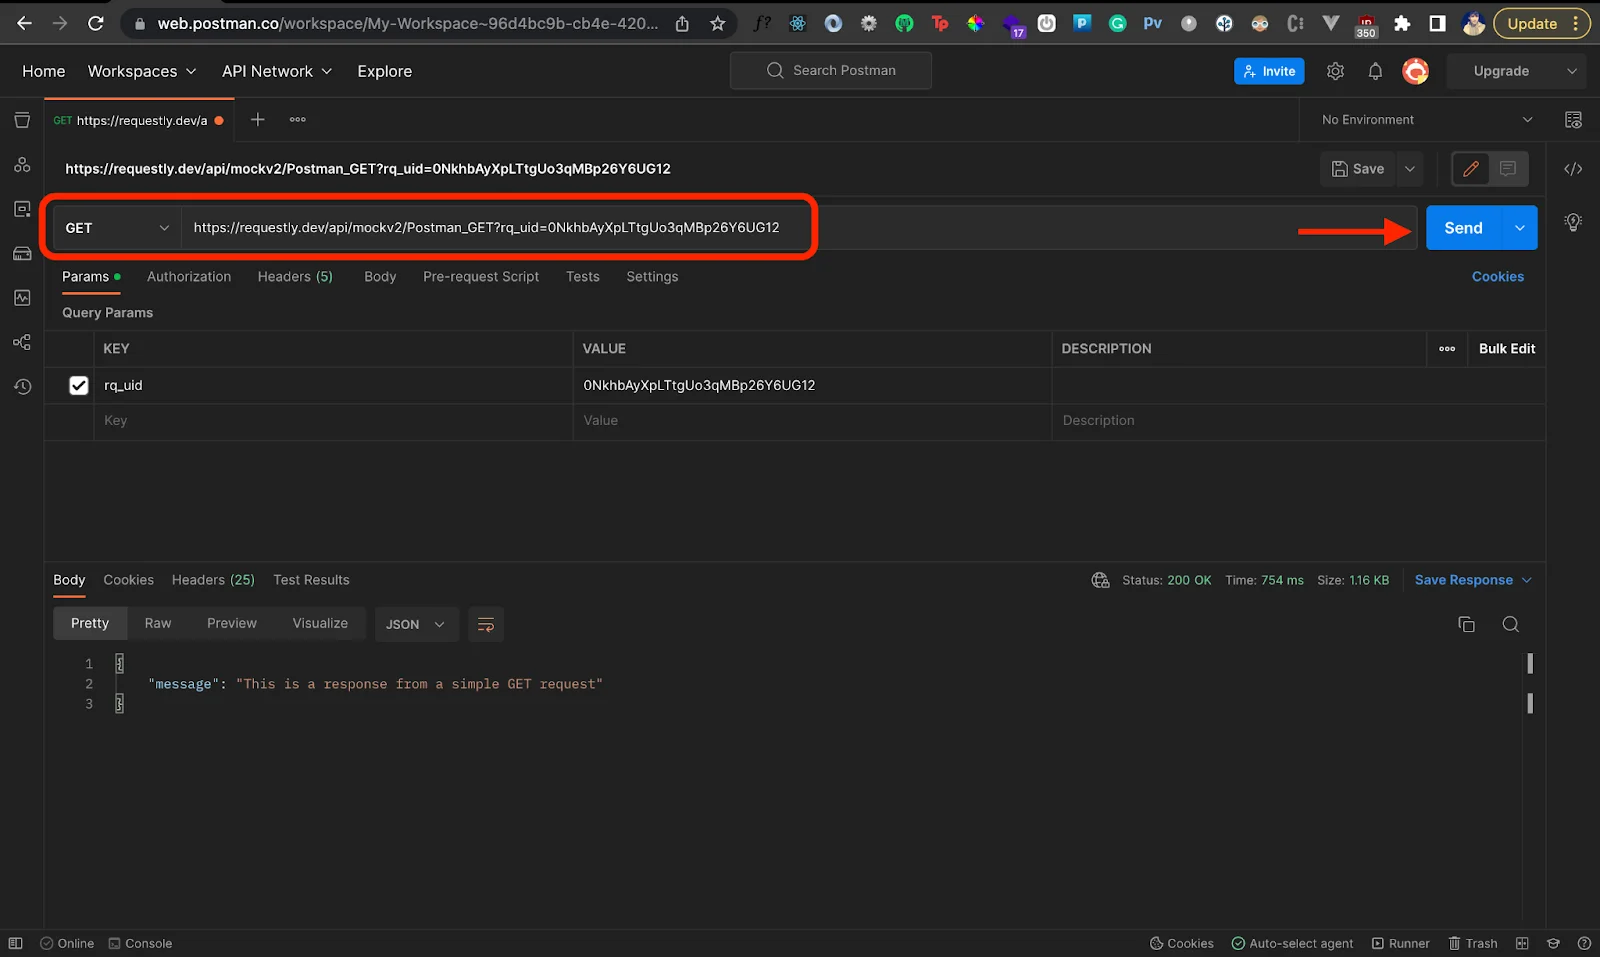Toggle line wrap in response
This screenshot has width=1600, height=957.
tap(486, 624)
